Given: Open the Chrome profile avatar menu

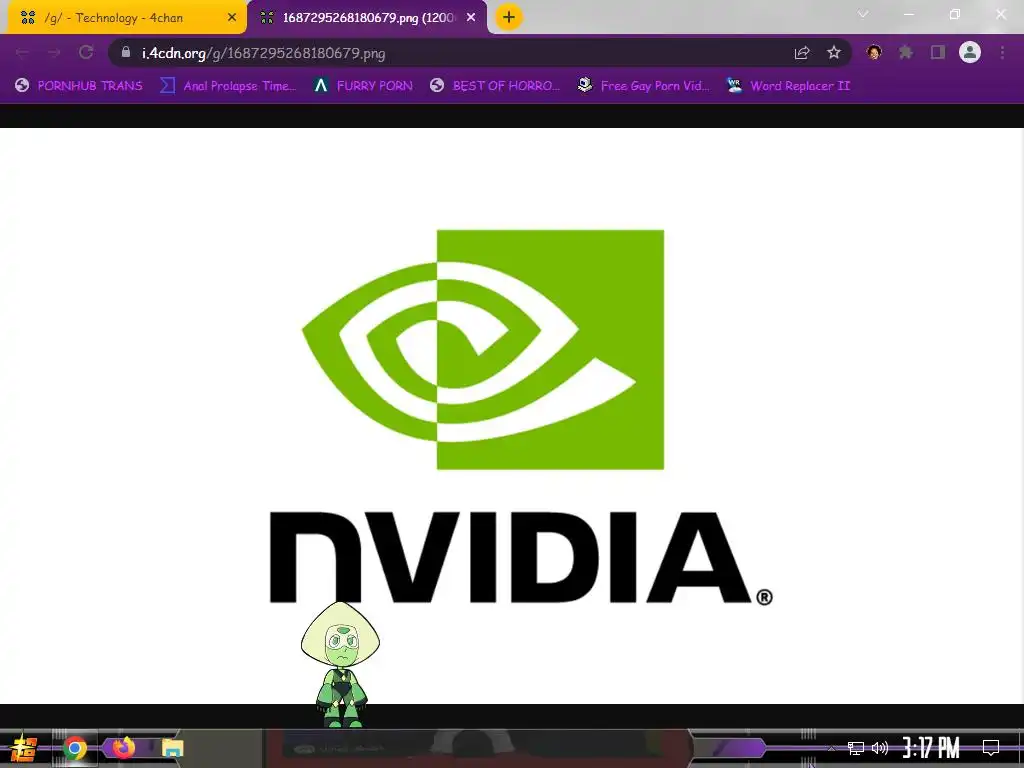Looking at the screenshot, I should (970, 52).
